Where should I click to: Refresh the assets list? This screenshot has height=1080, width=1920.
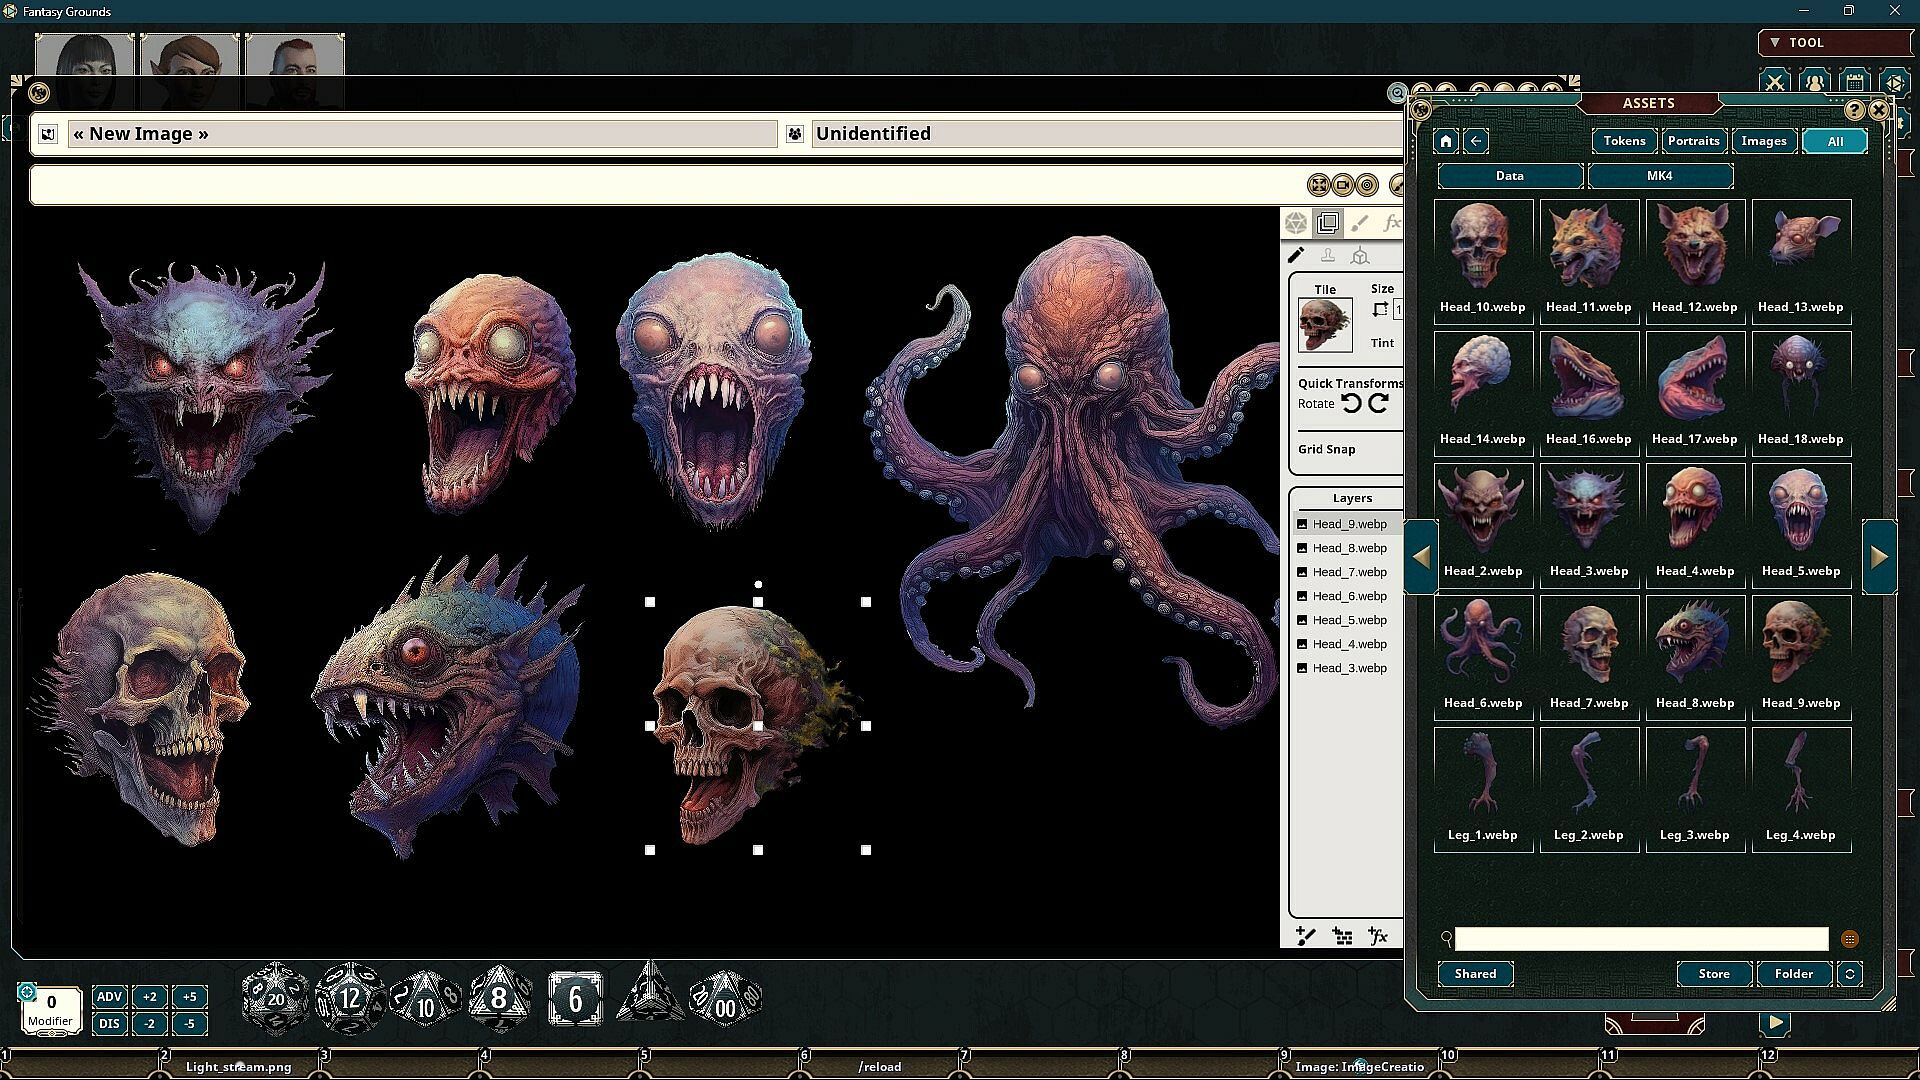tap(1850, 974)
